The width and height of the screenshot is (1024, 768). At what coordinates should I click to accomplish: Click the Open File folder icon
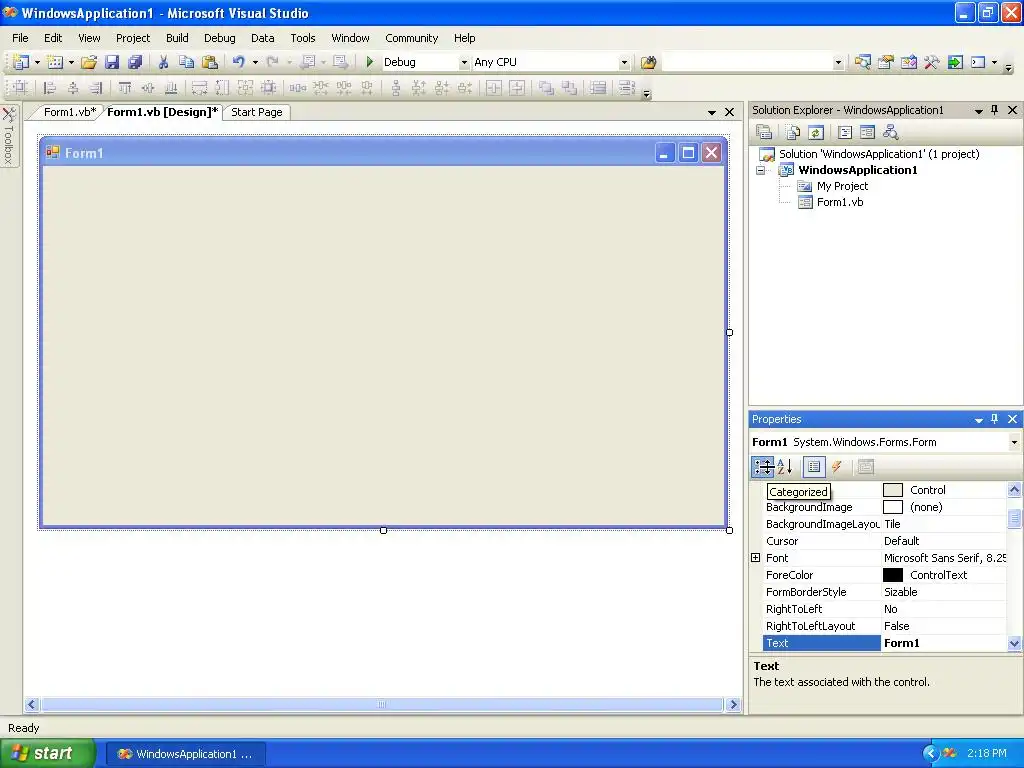(89, 62)
